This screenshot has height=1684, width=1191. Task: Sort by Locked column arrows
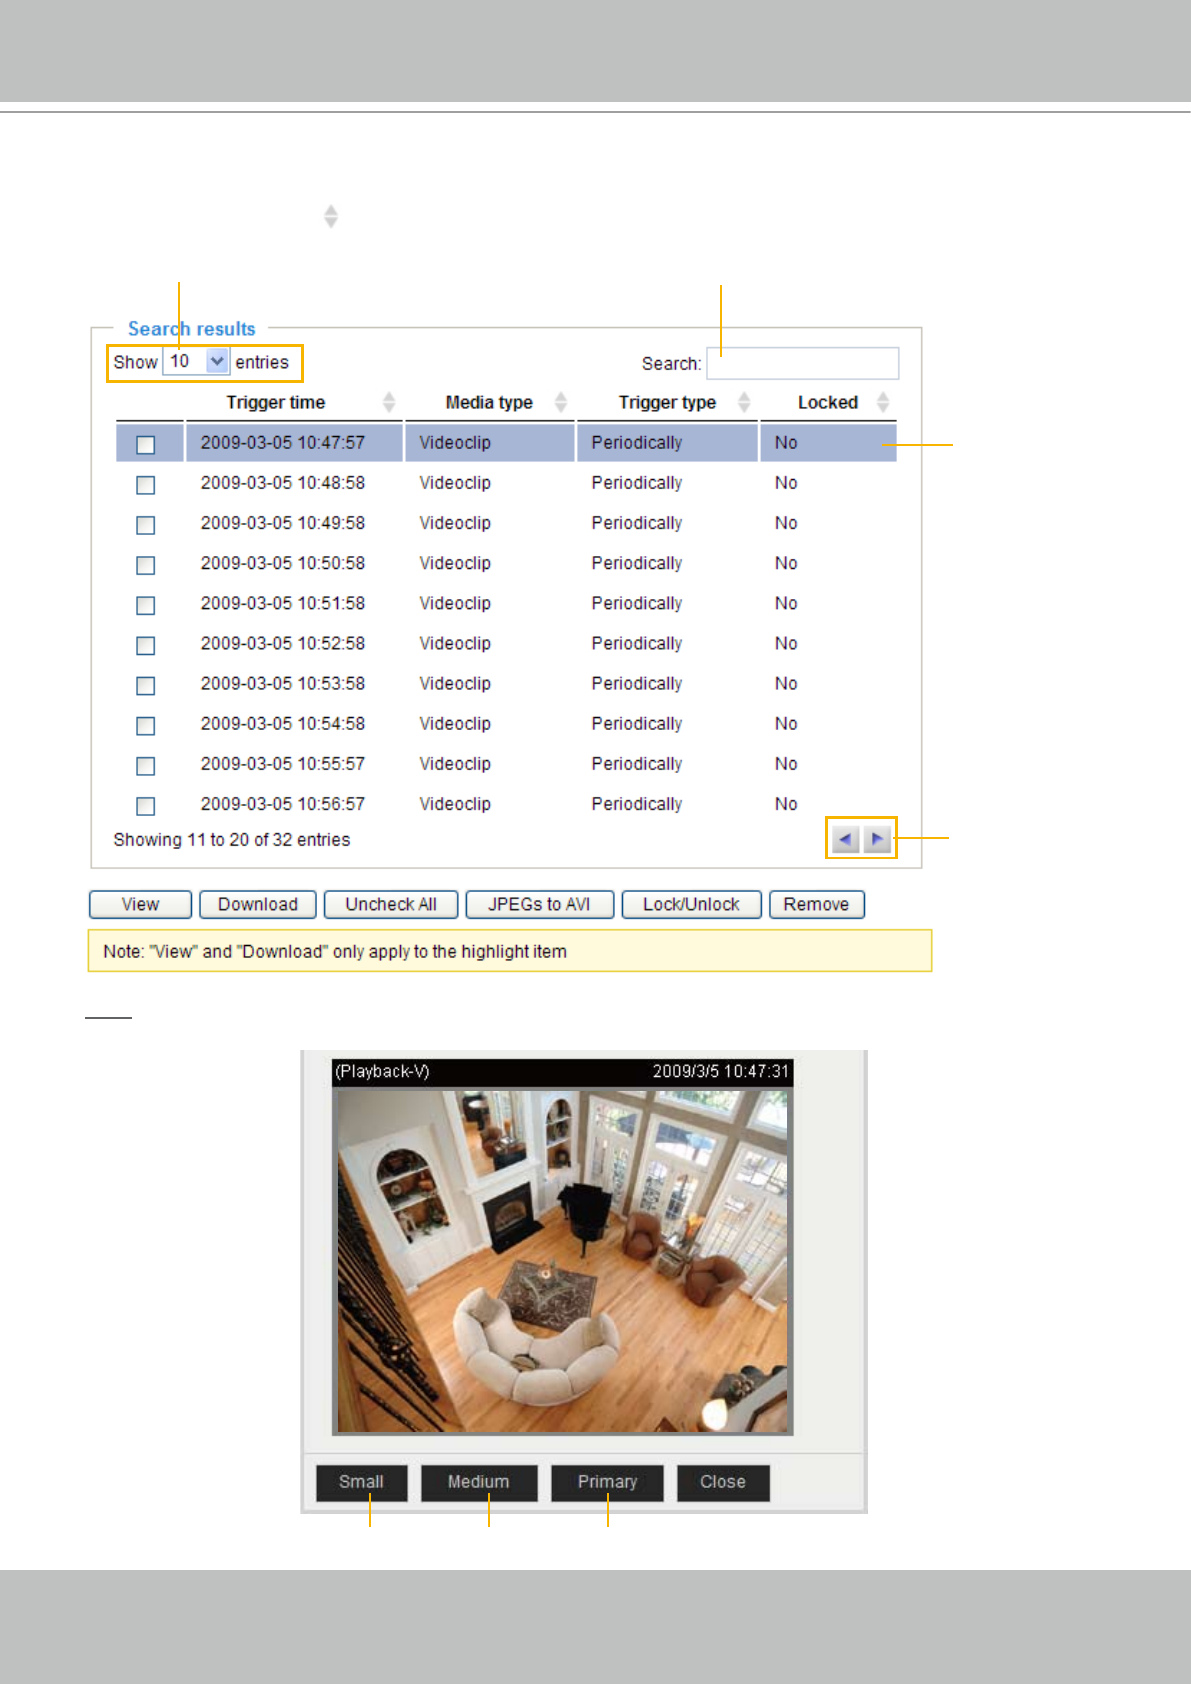tap(883, 402)
